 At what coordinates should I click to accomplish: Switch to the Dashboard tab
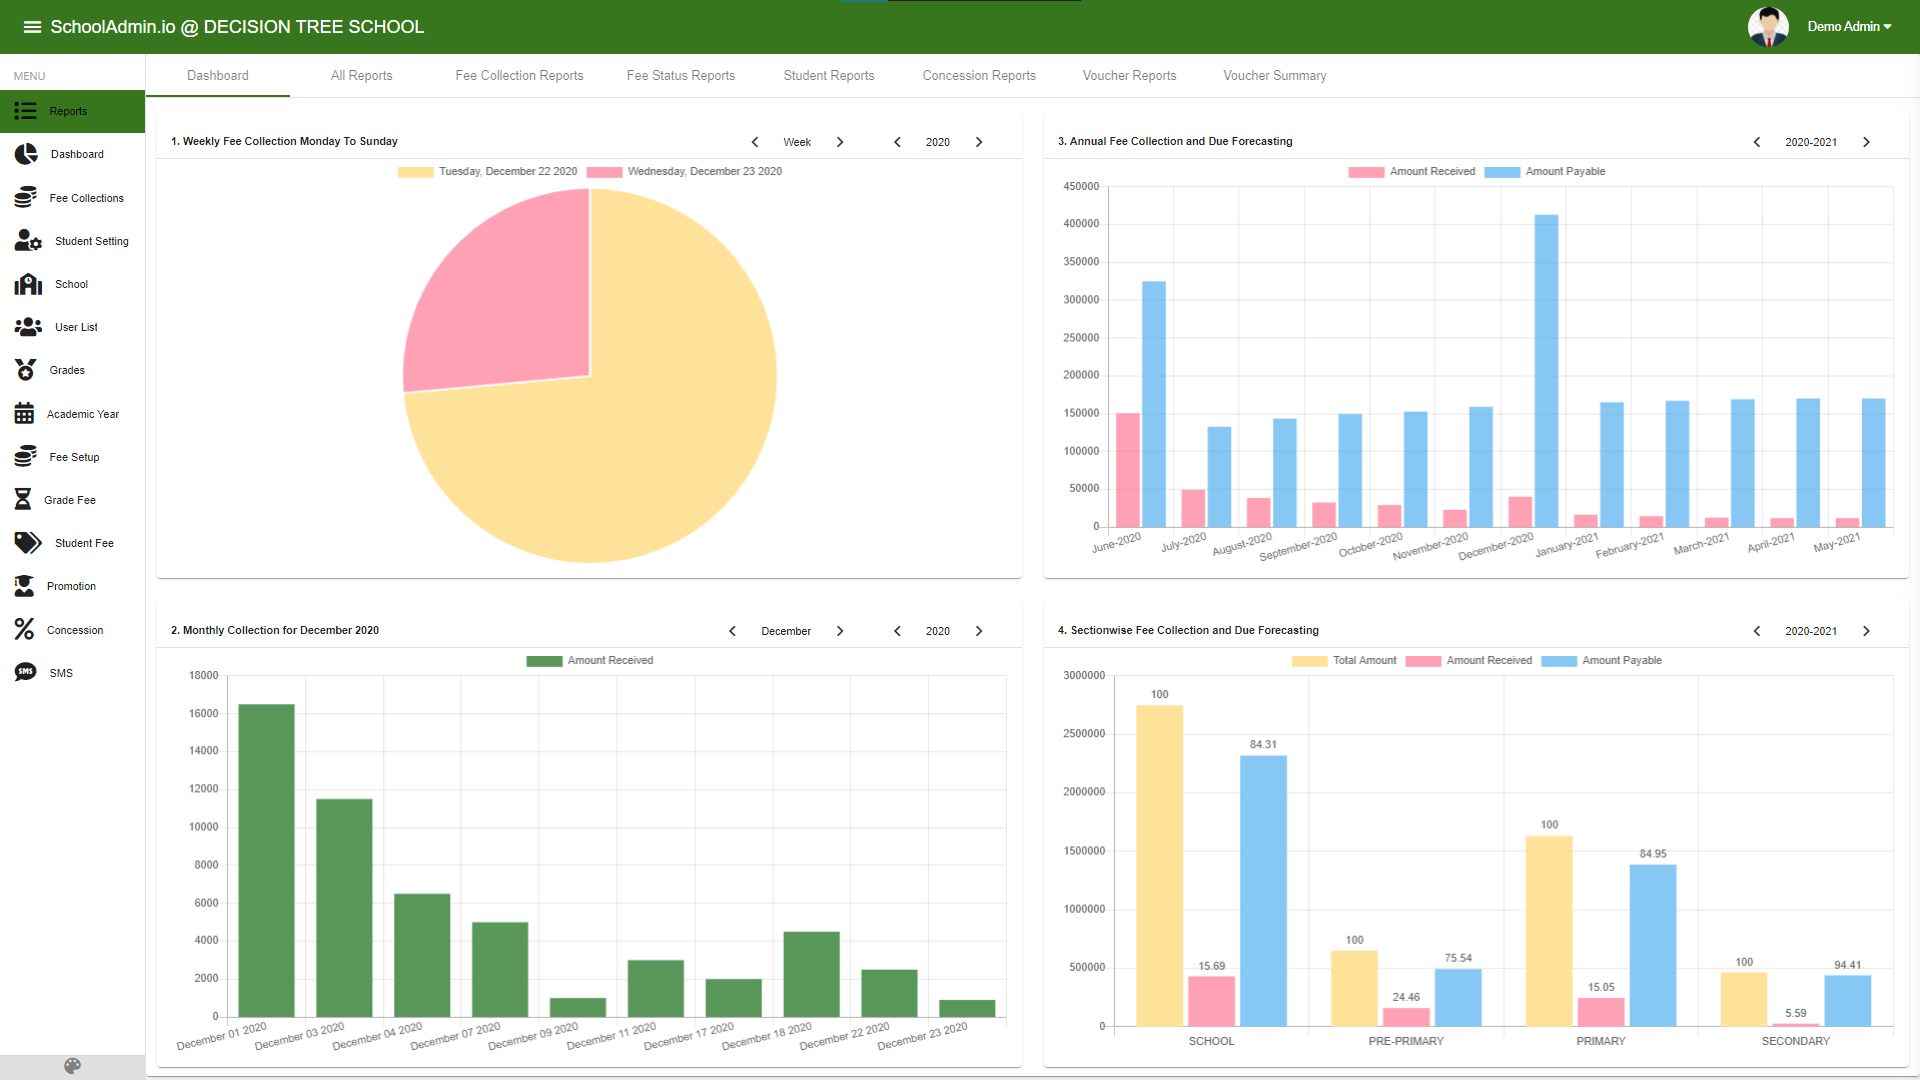click(218, 75)
